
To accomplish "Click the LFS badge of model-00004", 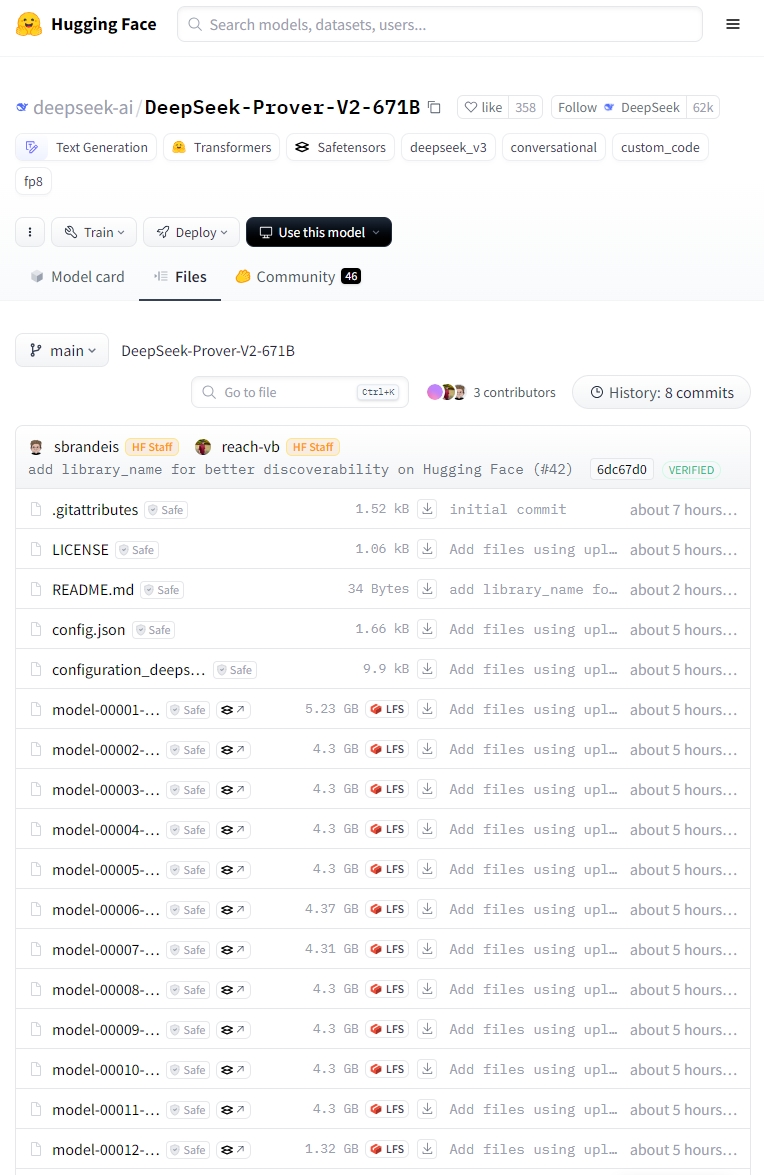I will click(x=387, y=829).
